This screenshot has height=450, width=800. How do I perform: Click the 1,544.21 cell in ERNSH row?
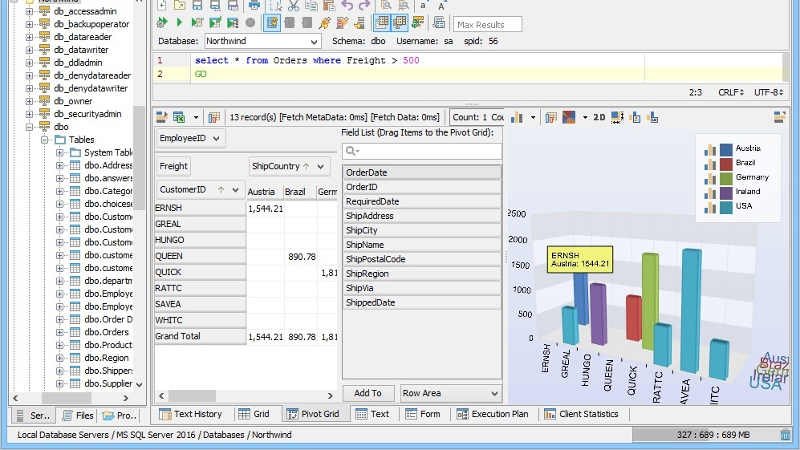[x=265, y=209]
